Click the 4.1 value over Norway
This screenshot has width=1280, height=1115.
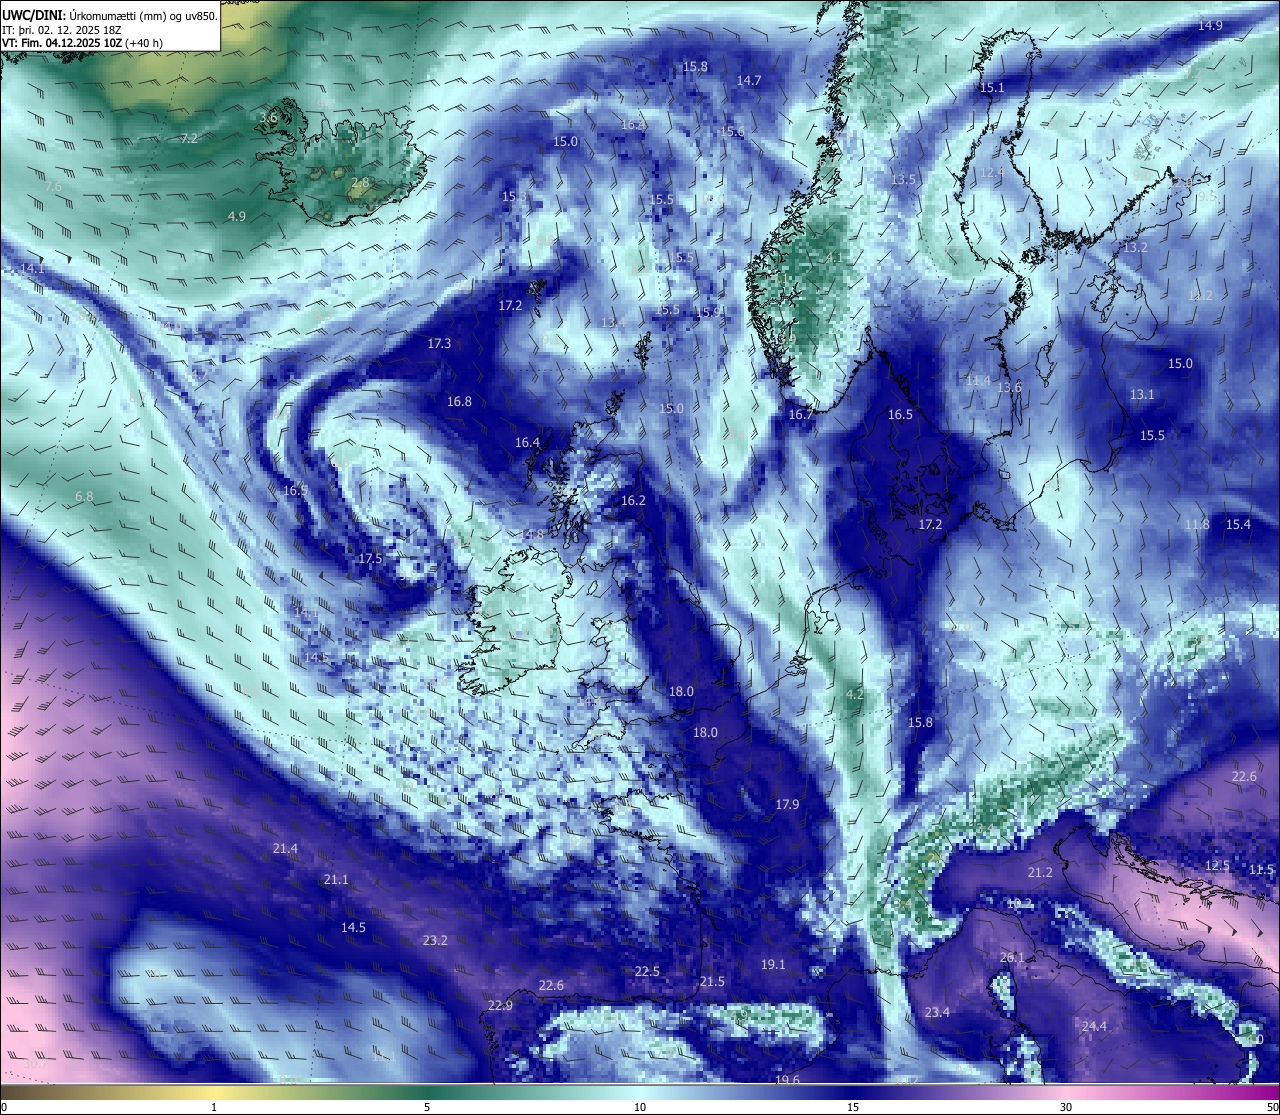click(833, 257)
